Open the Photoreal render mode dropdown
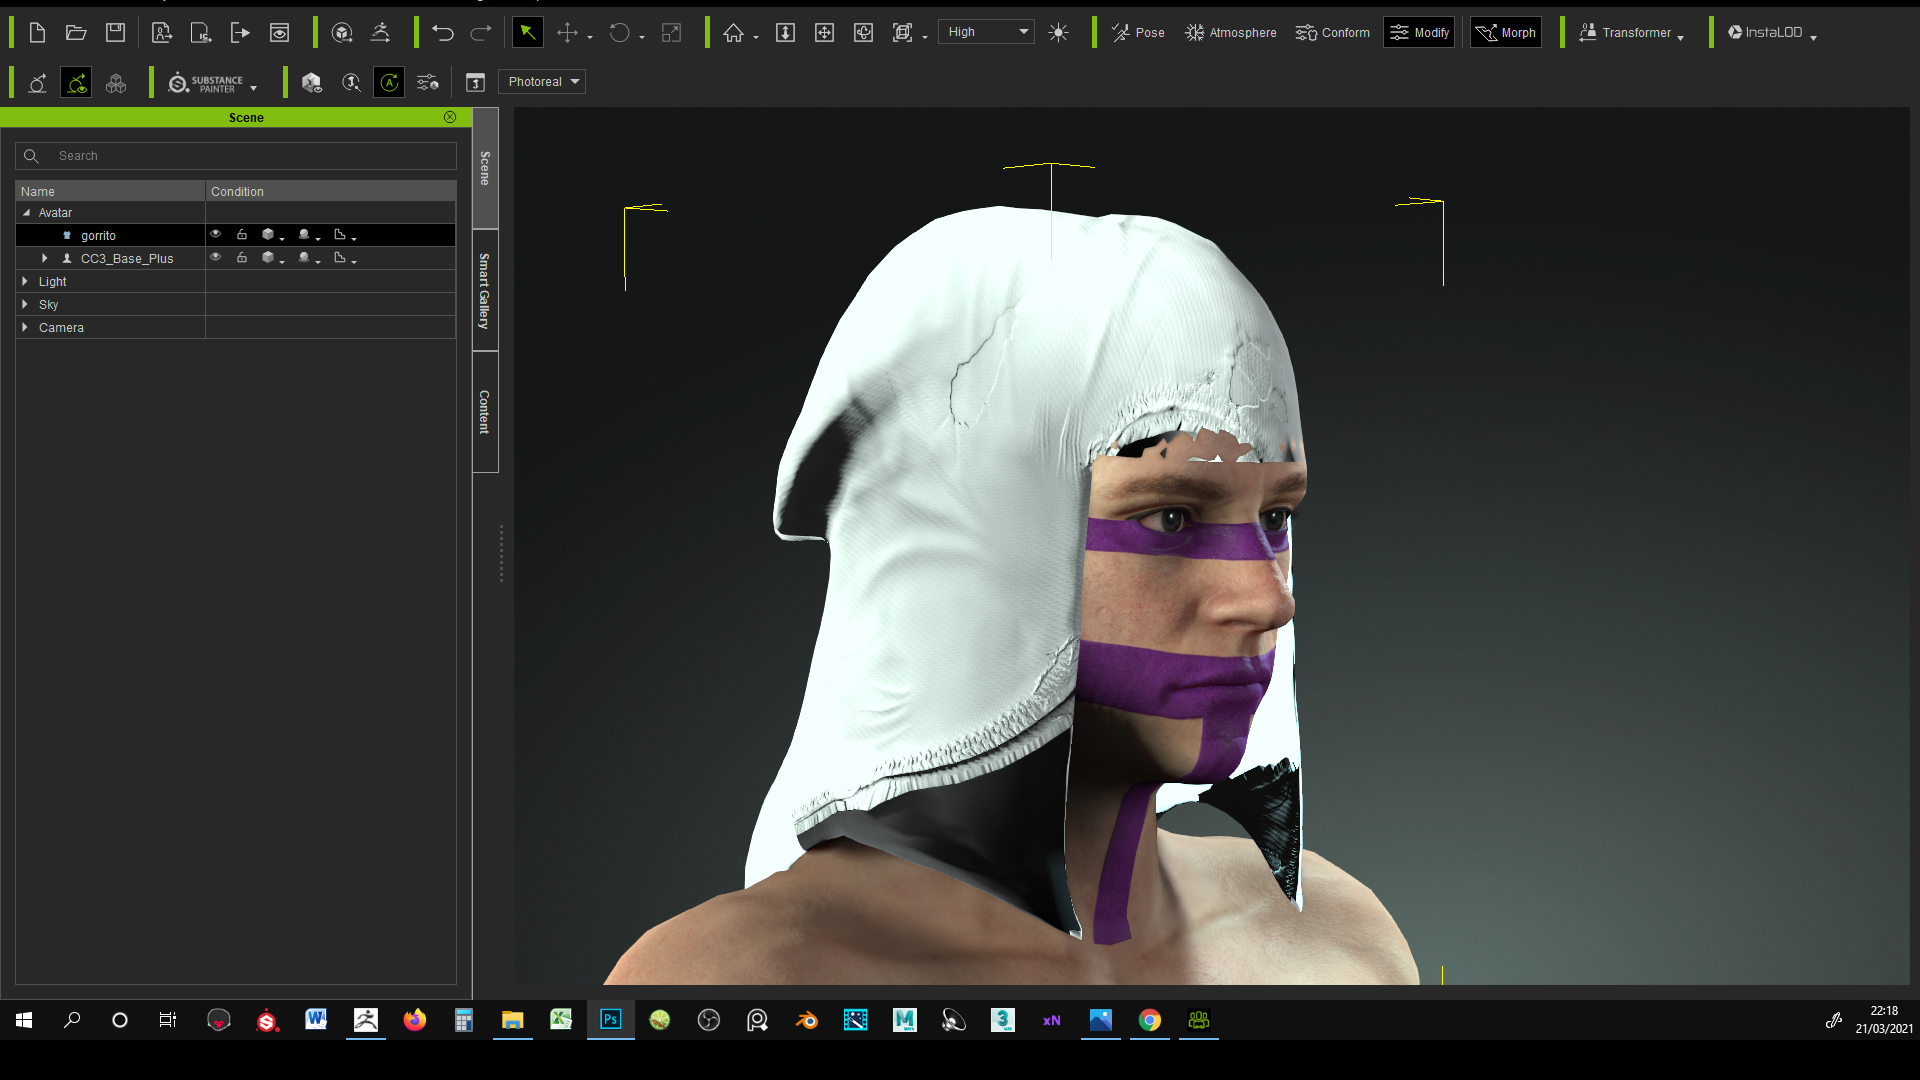Screen dimensions: 1920x1080 (542, 82)
